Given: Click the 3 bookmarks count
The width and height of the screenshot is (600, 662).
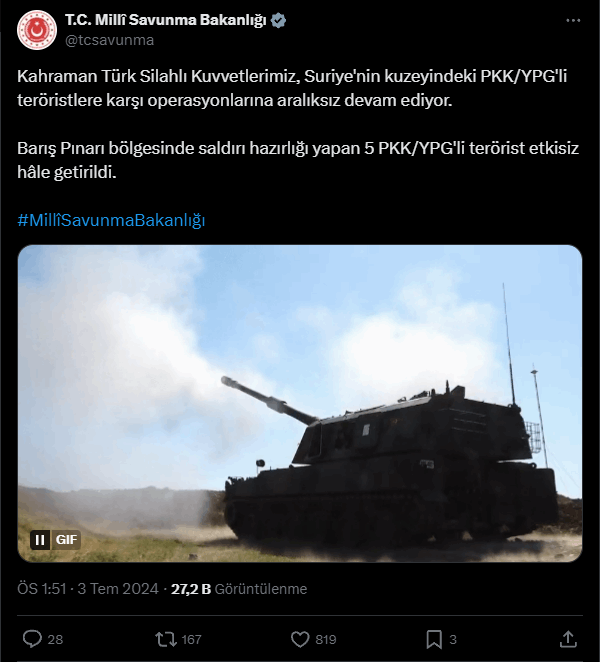Looking at the screenshot, I should [x=453, y=640].
